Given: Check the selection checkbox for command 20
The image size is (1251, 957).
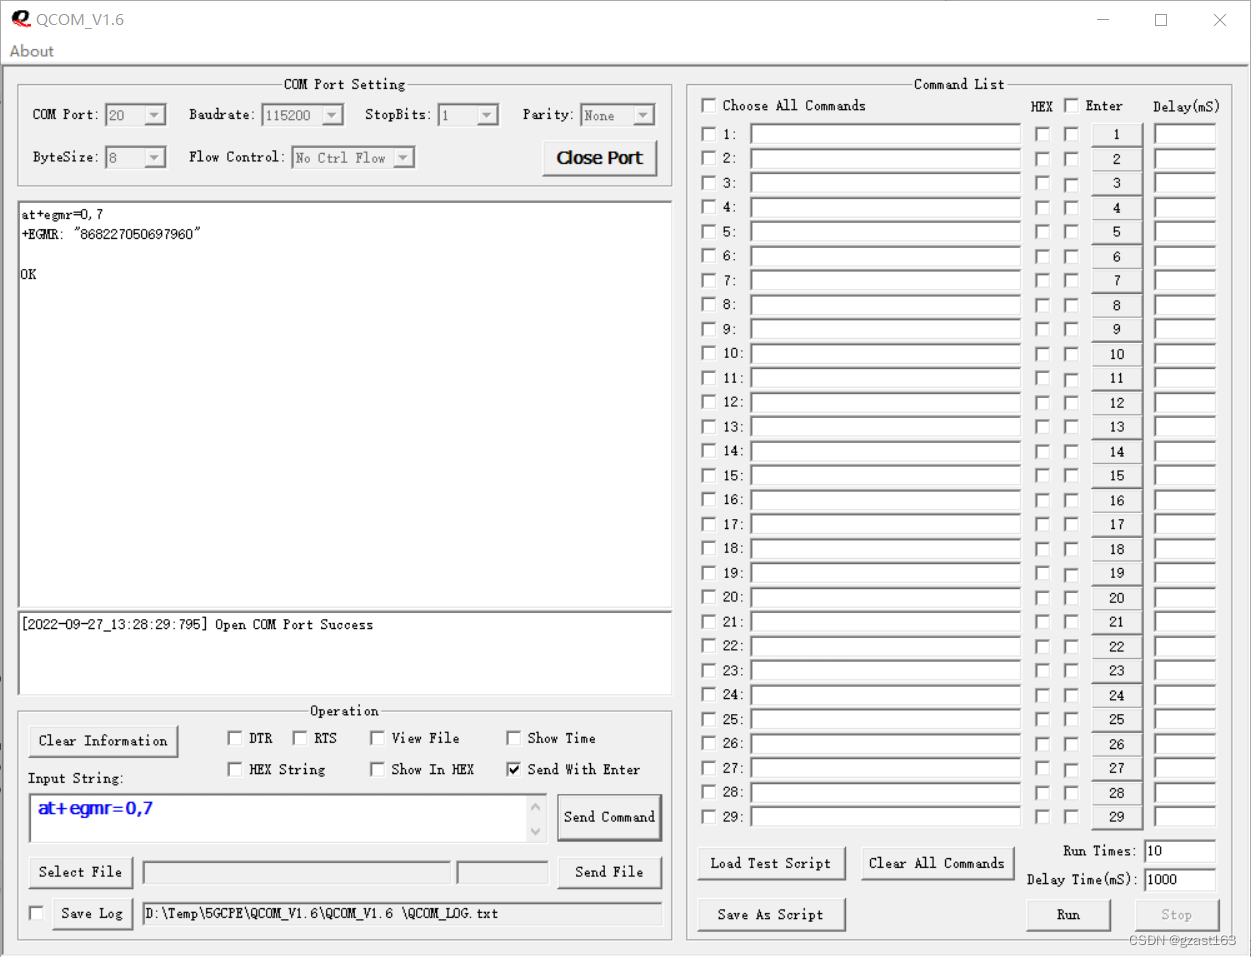Looking at the screenshot, I should [709, 597].
